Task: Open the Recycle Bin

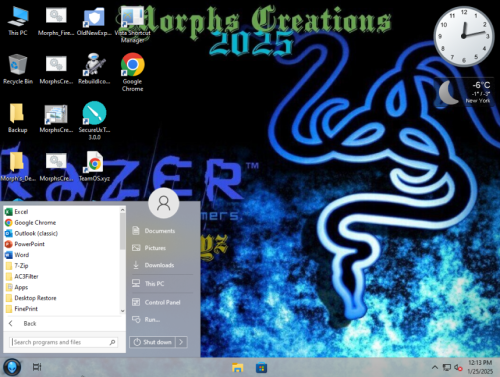Action: 18,69
